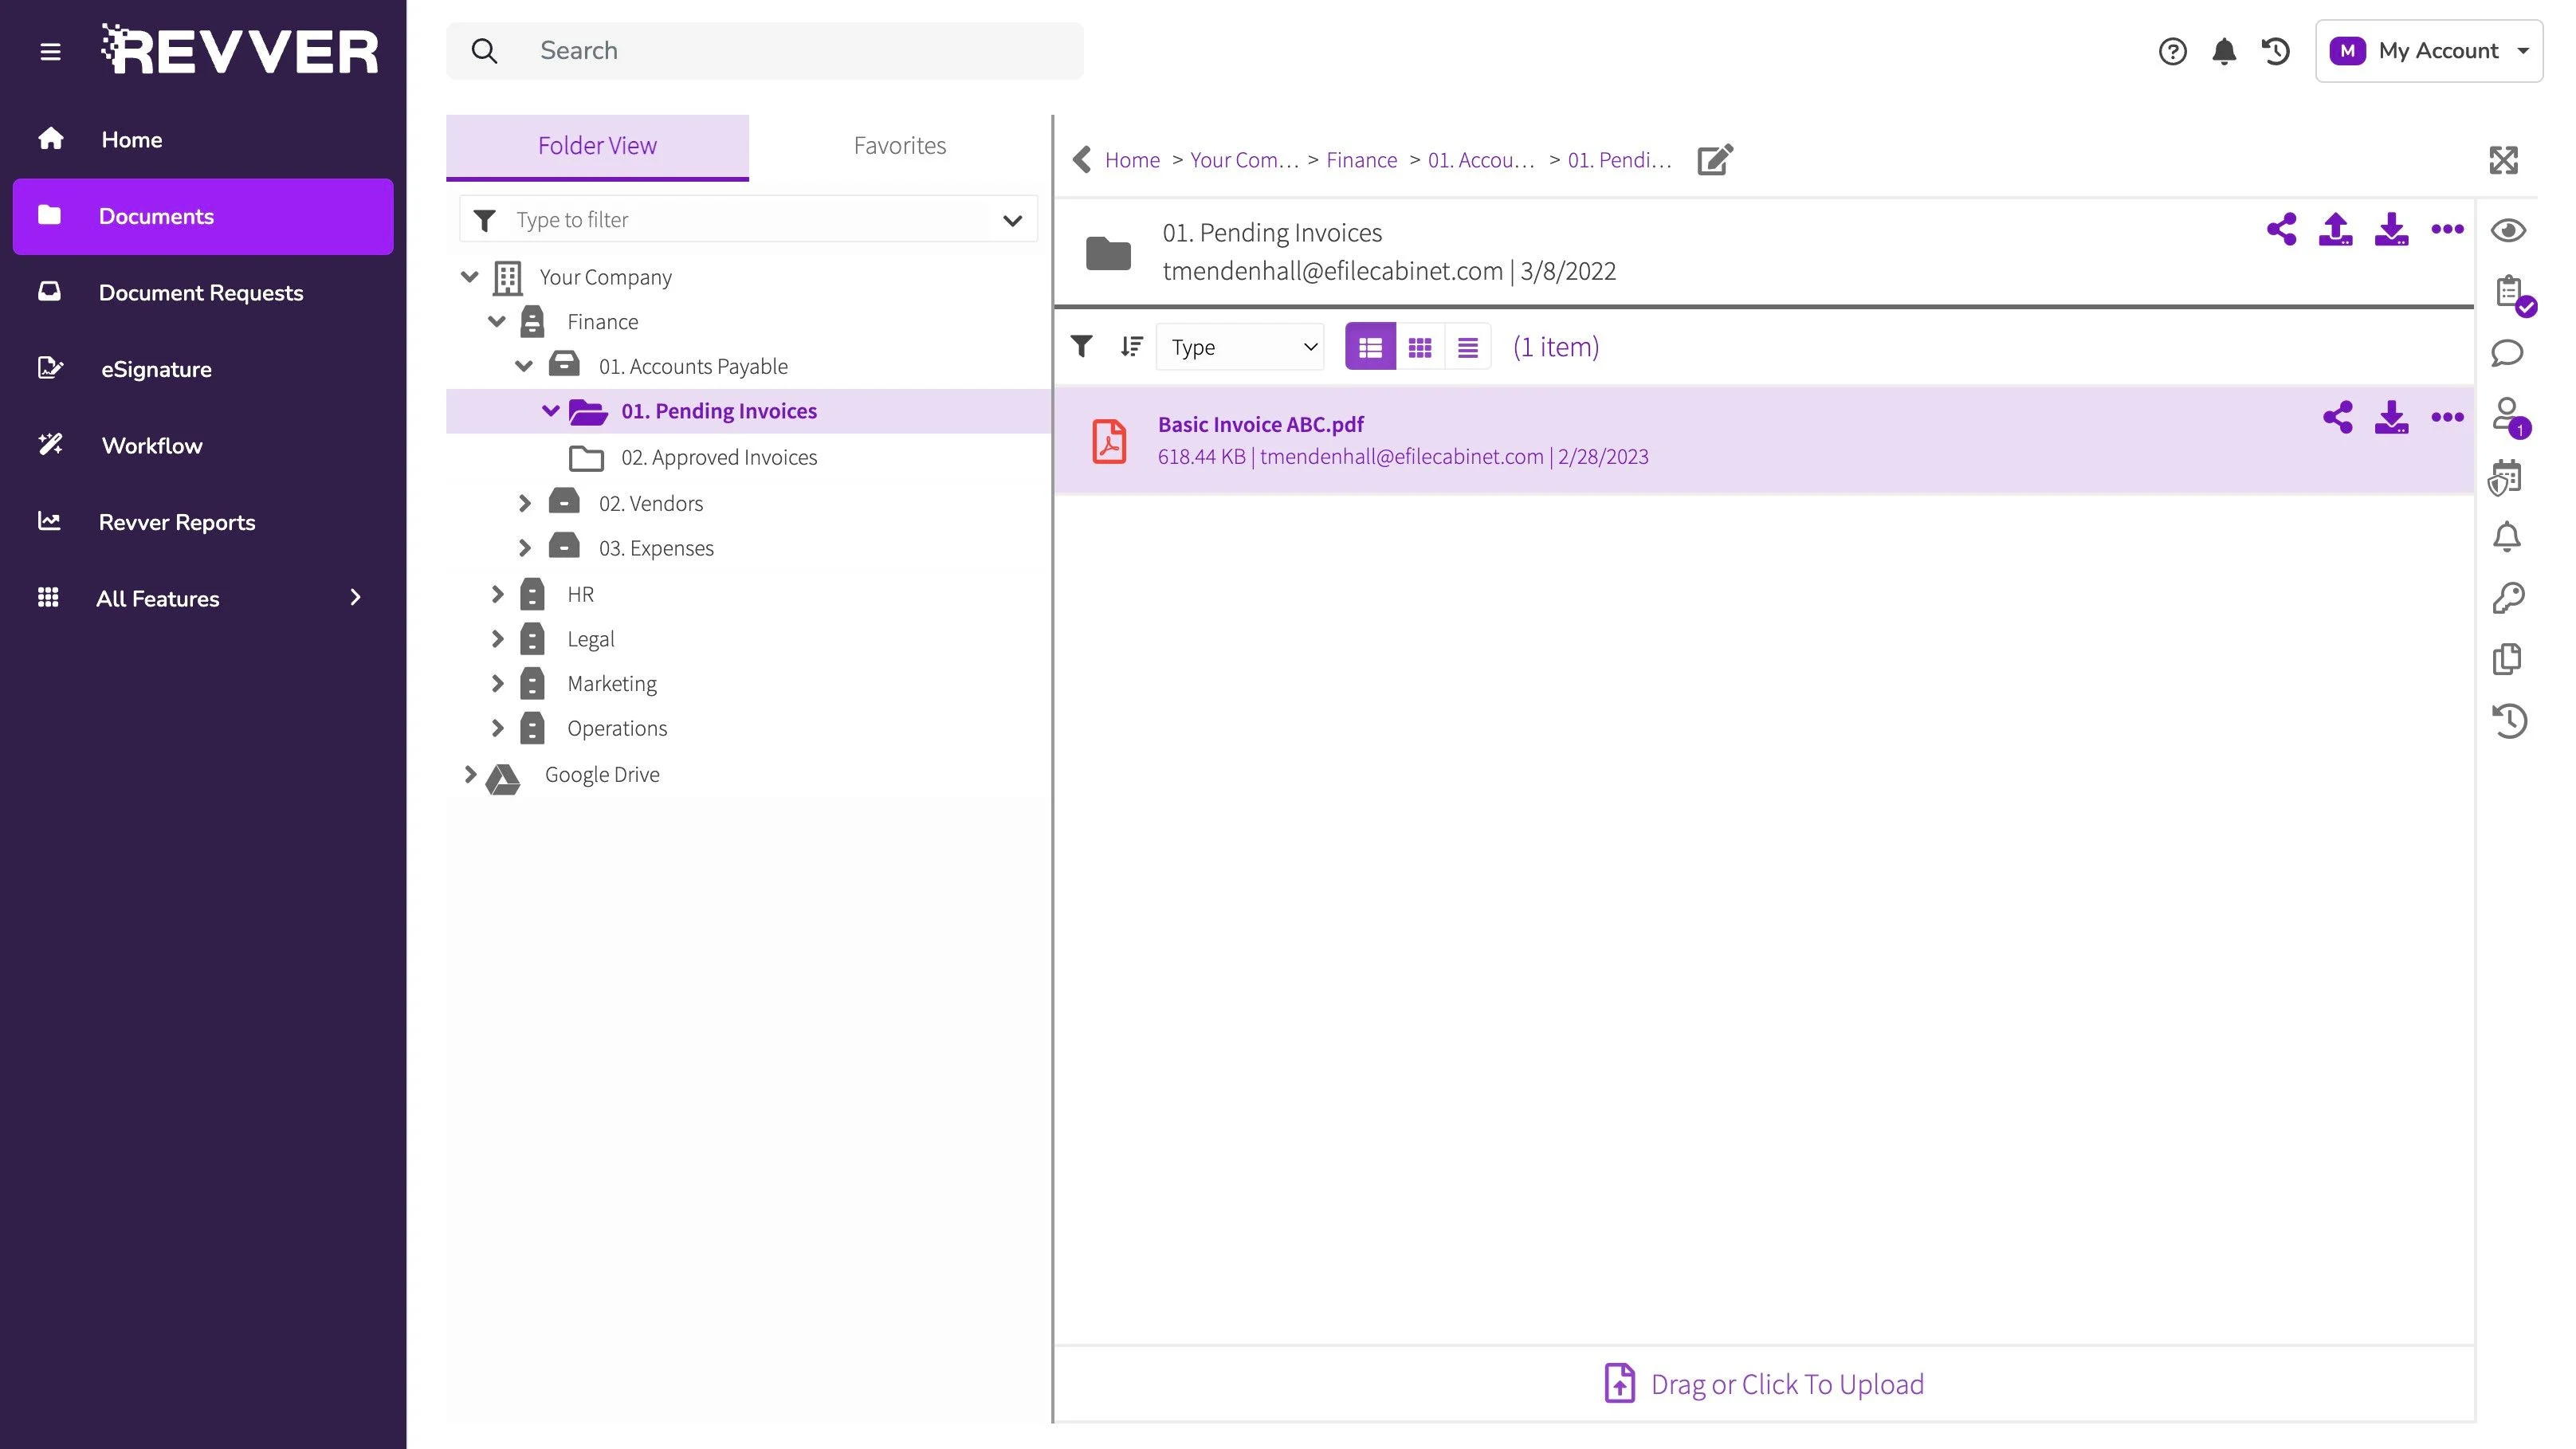Click Finance breadcrumb link

(1361, 160)
